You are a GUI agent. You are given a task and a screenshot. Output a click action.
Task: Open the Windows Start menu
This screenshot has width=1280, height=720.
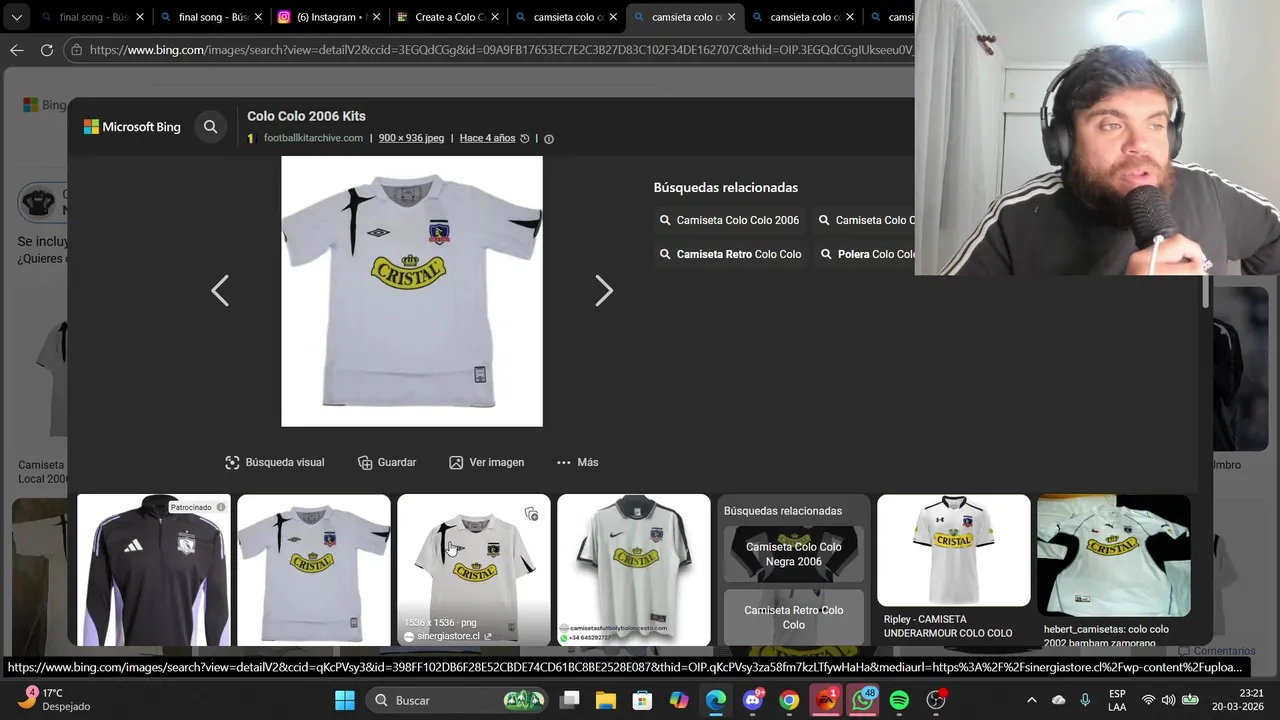coord(344,700)
